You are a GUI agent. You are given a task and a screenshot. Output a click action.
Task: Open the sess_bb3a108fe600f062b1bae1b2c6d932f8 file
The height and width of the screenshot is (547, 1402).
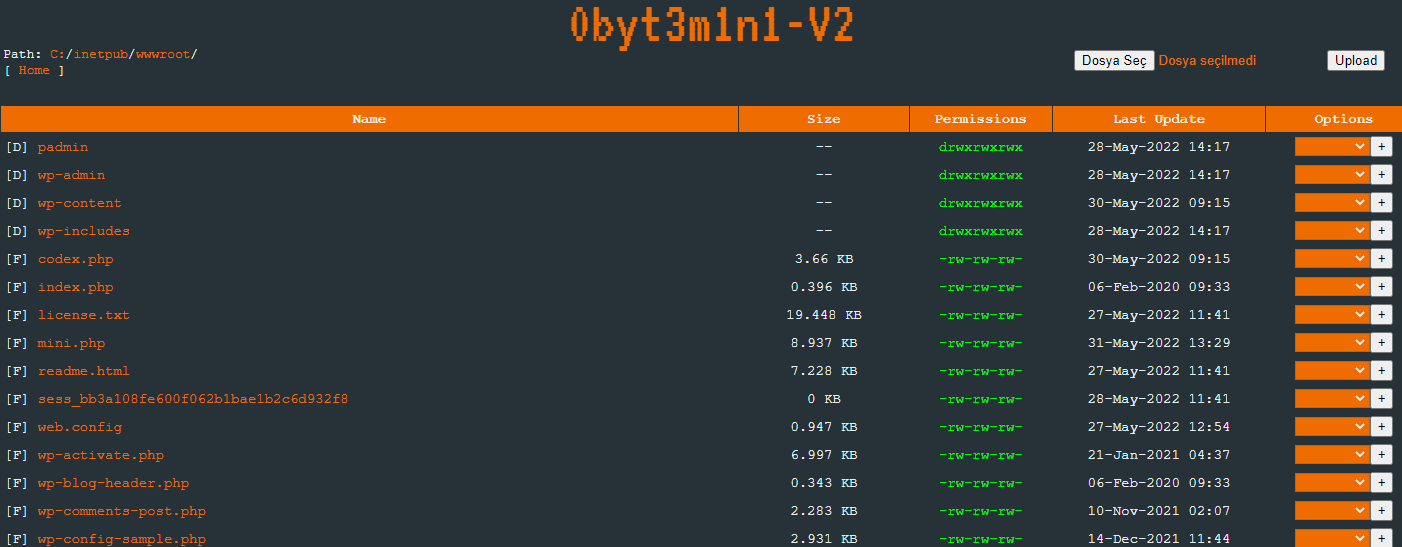tap(193, 399)
